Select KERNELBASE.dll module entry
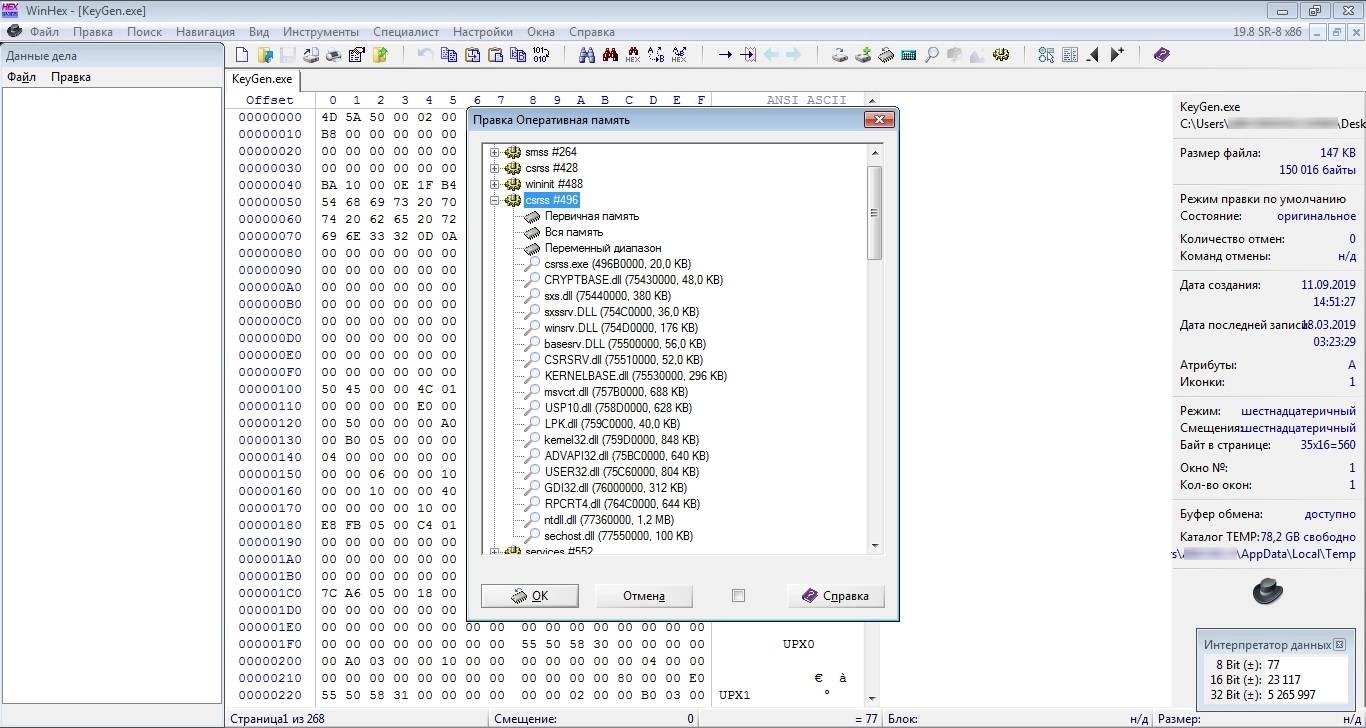 [635, 376]
